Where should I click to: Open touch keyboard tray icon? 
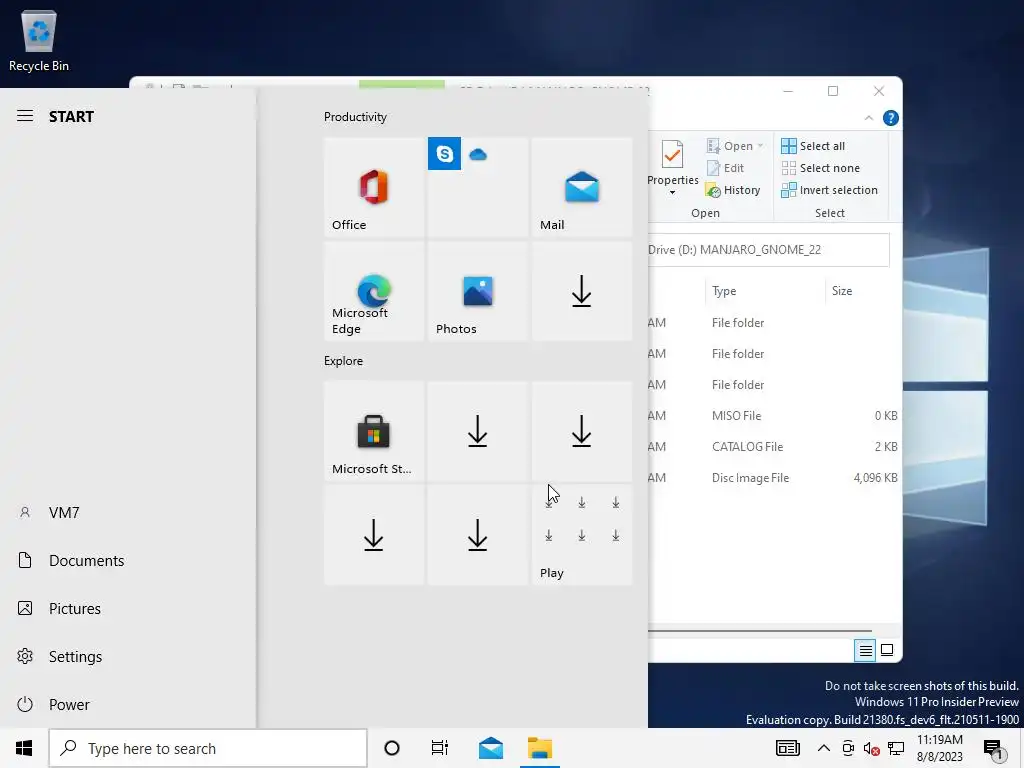[x=788, y=748]
